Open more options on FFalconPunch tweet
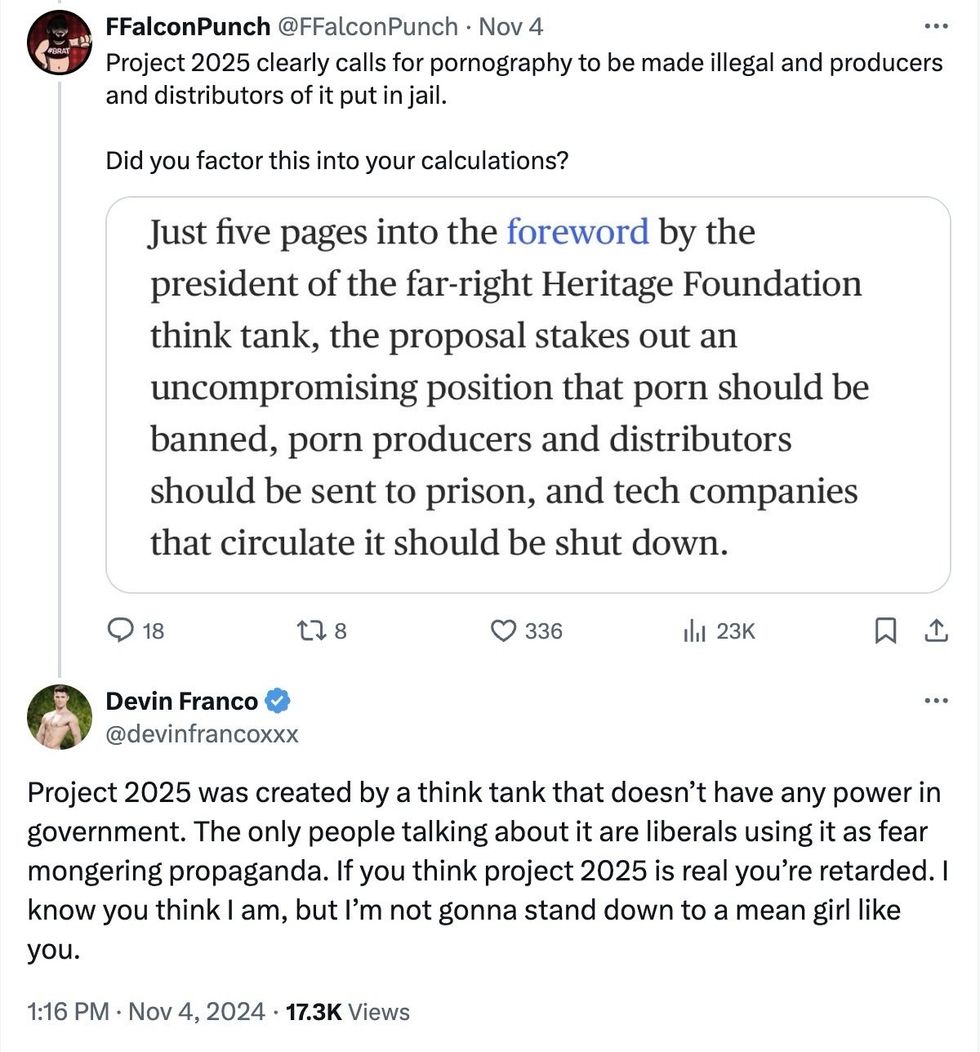 (x=935, y=26)
